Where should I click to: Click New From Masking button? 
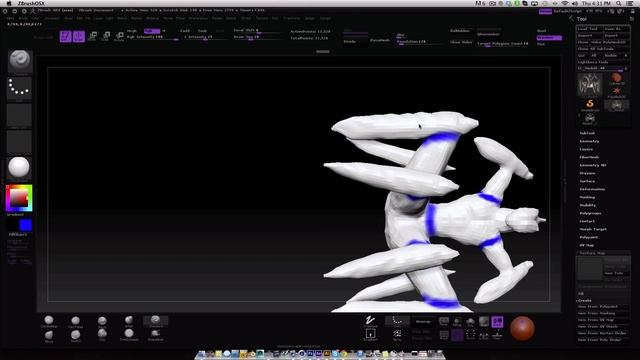(x=602, y=313)
